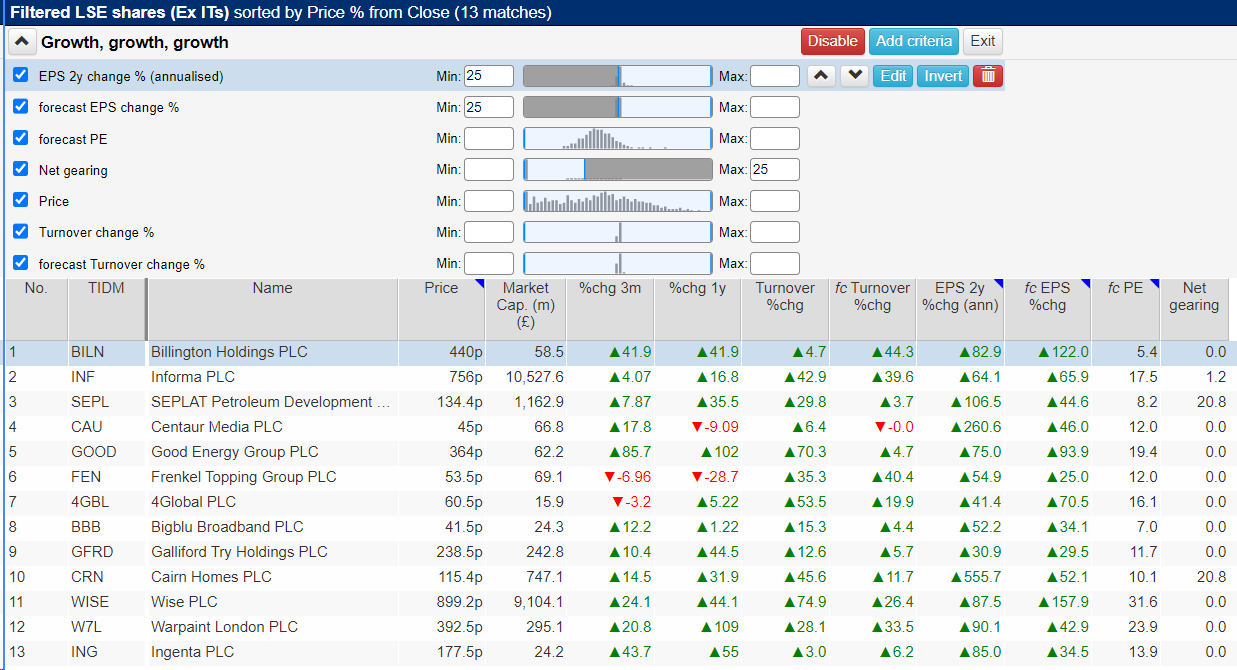Invert the EPS 2y change filter
This screenshot has height=670, width=1237.
click(x=942, y=76)
